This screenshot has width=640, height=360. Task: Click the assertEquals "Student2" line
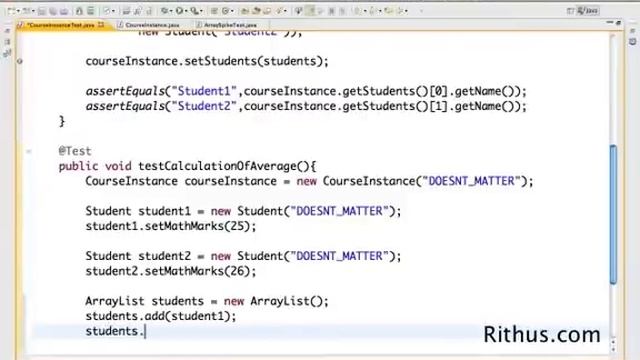tap(306, 106)
